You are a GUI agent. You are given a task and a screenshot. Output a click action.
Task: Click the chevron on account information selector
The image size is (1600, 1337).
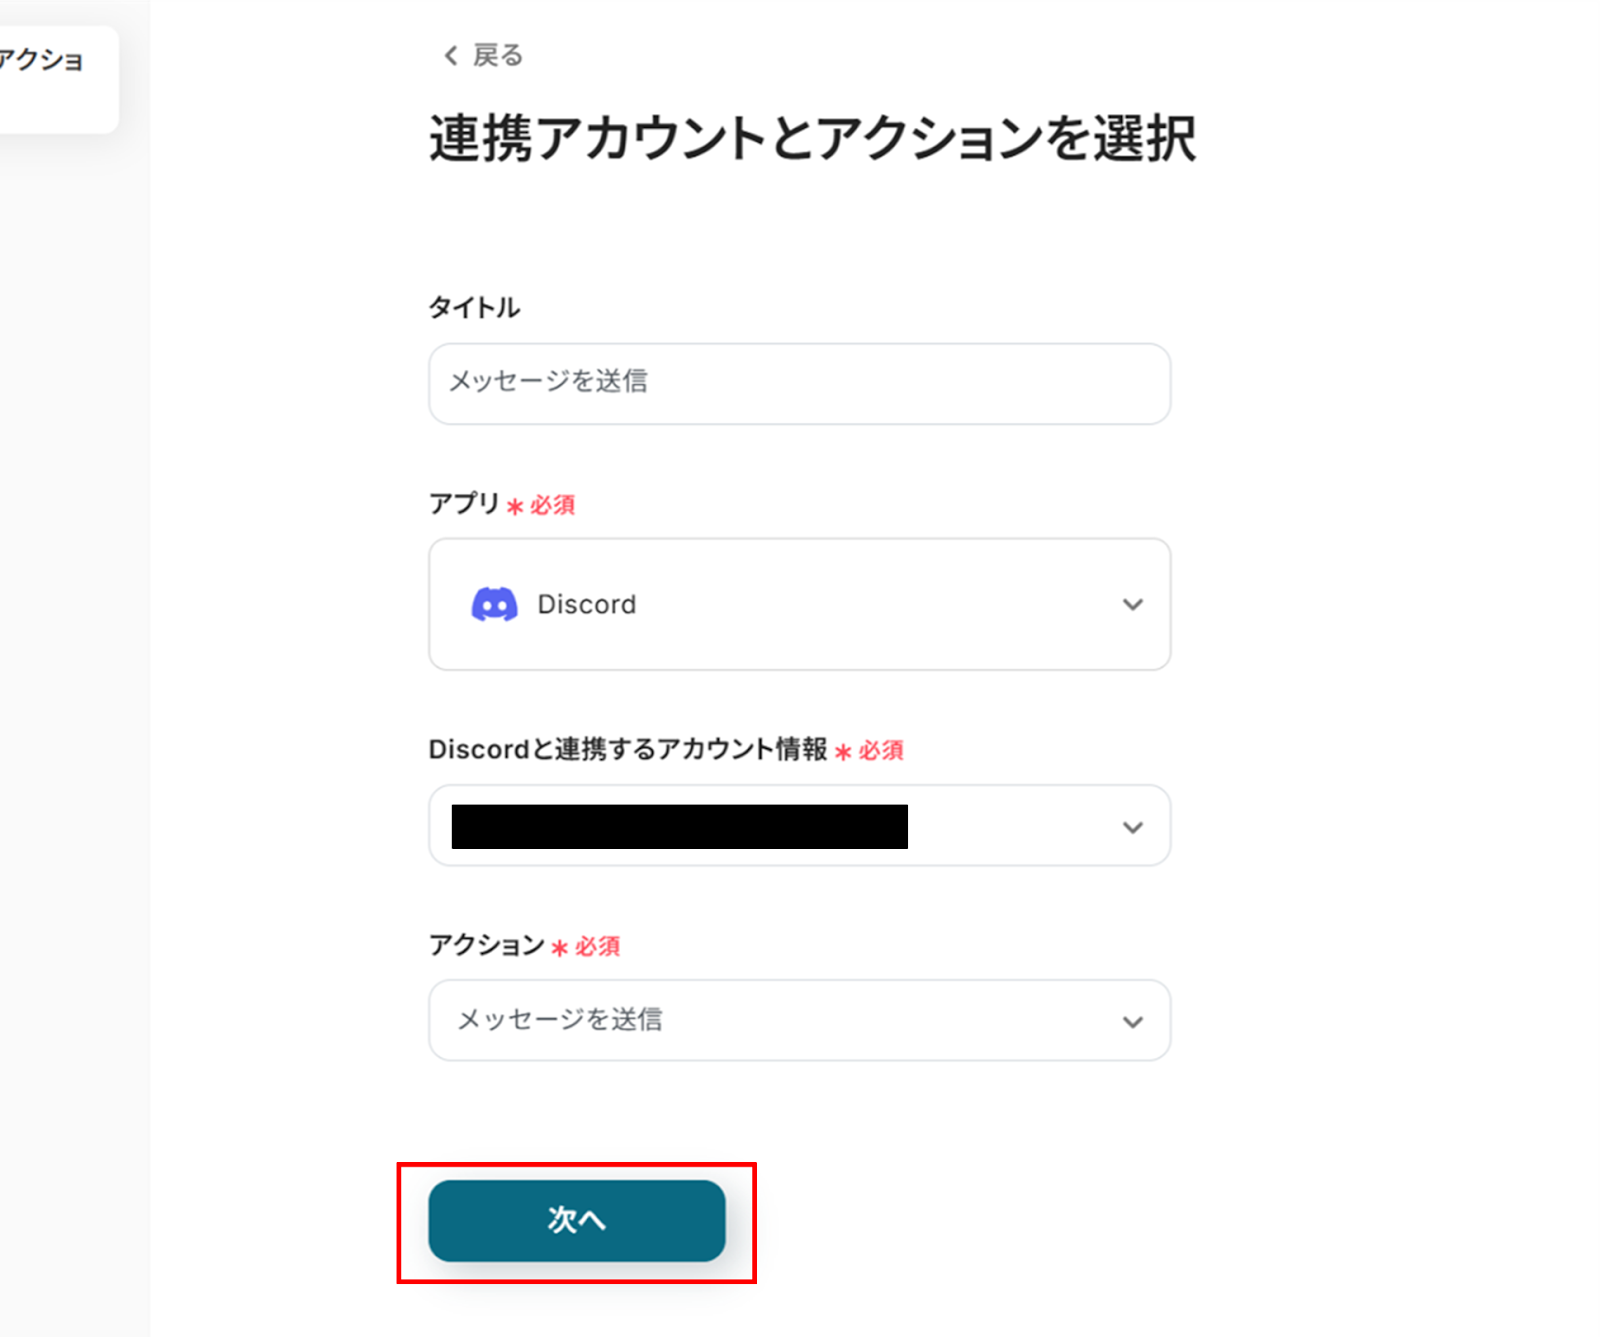(x=1132, y=827)
